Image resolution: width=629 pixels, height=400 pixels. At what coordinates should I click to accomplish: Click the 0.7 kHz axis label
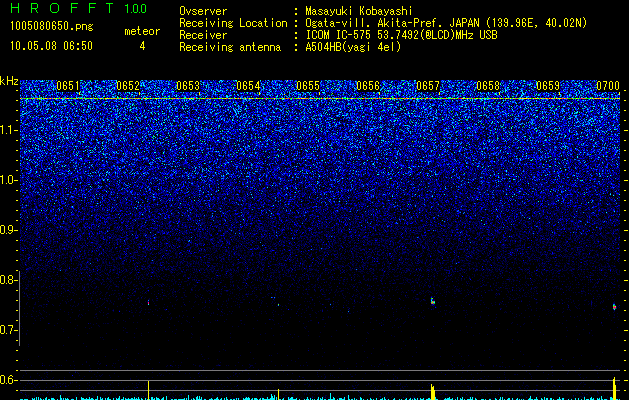[8, 330]
